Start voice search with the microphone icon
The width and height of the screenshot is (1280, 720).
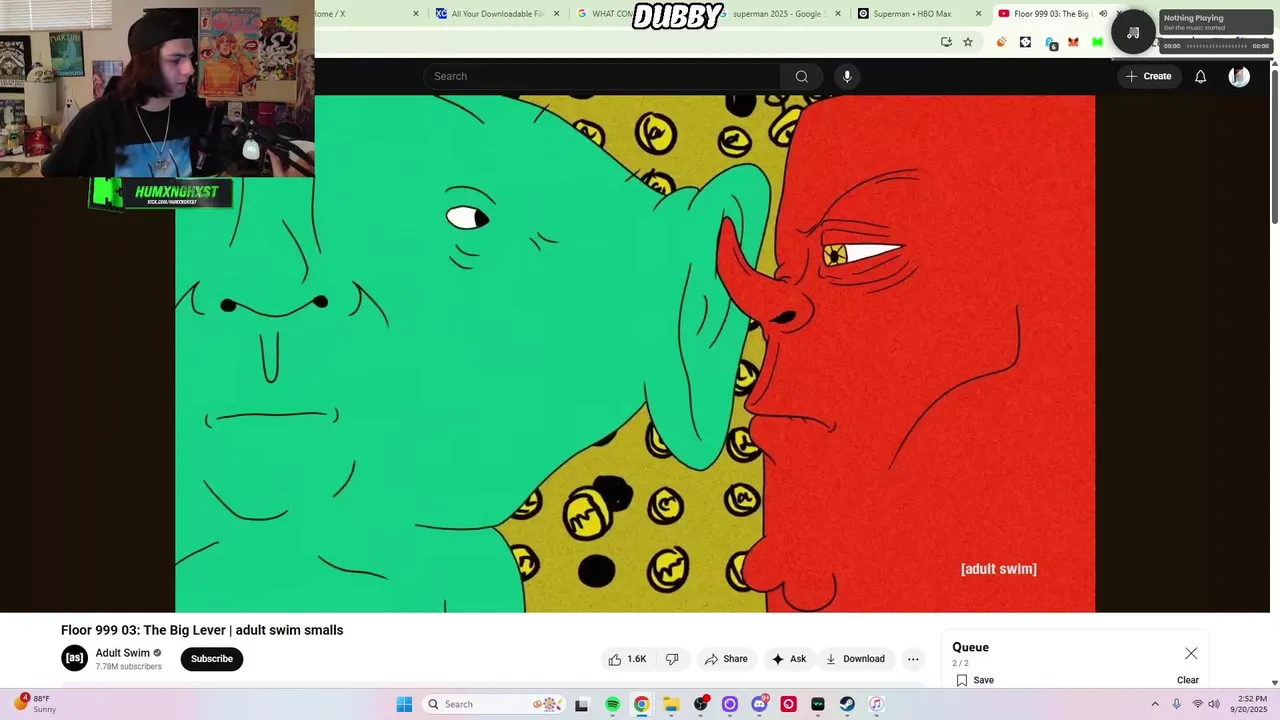pyautogui.click(x=847, y=76)
